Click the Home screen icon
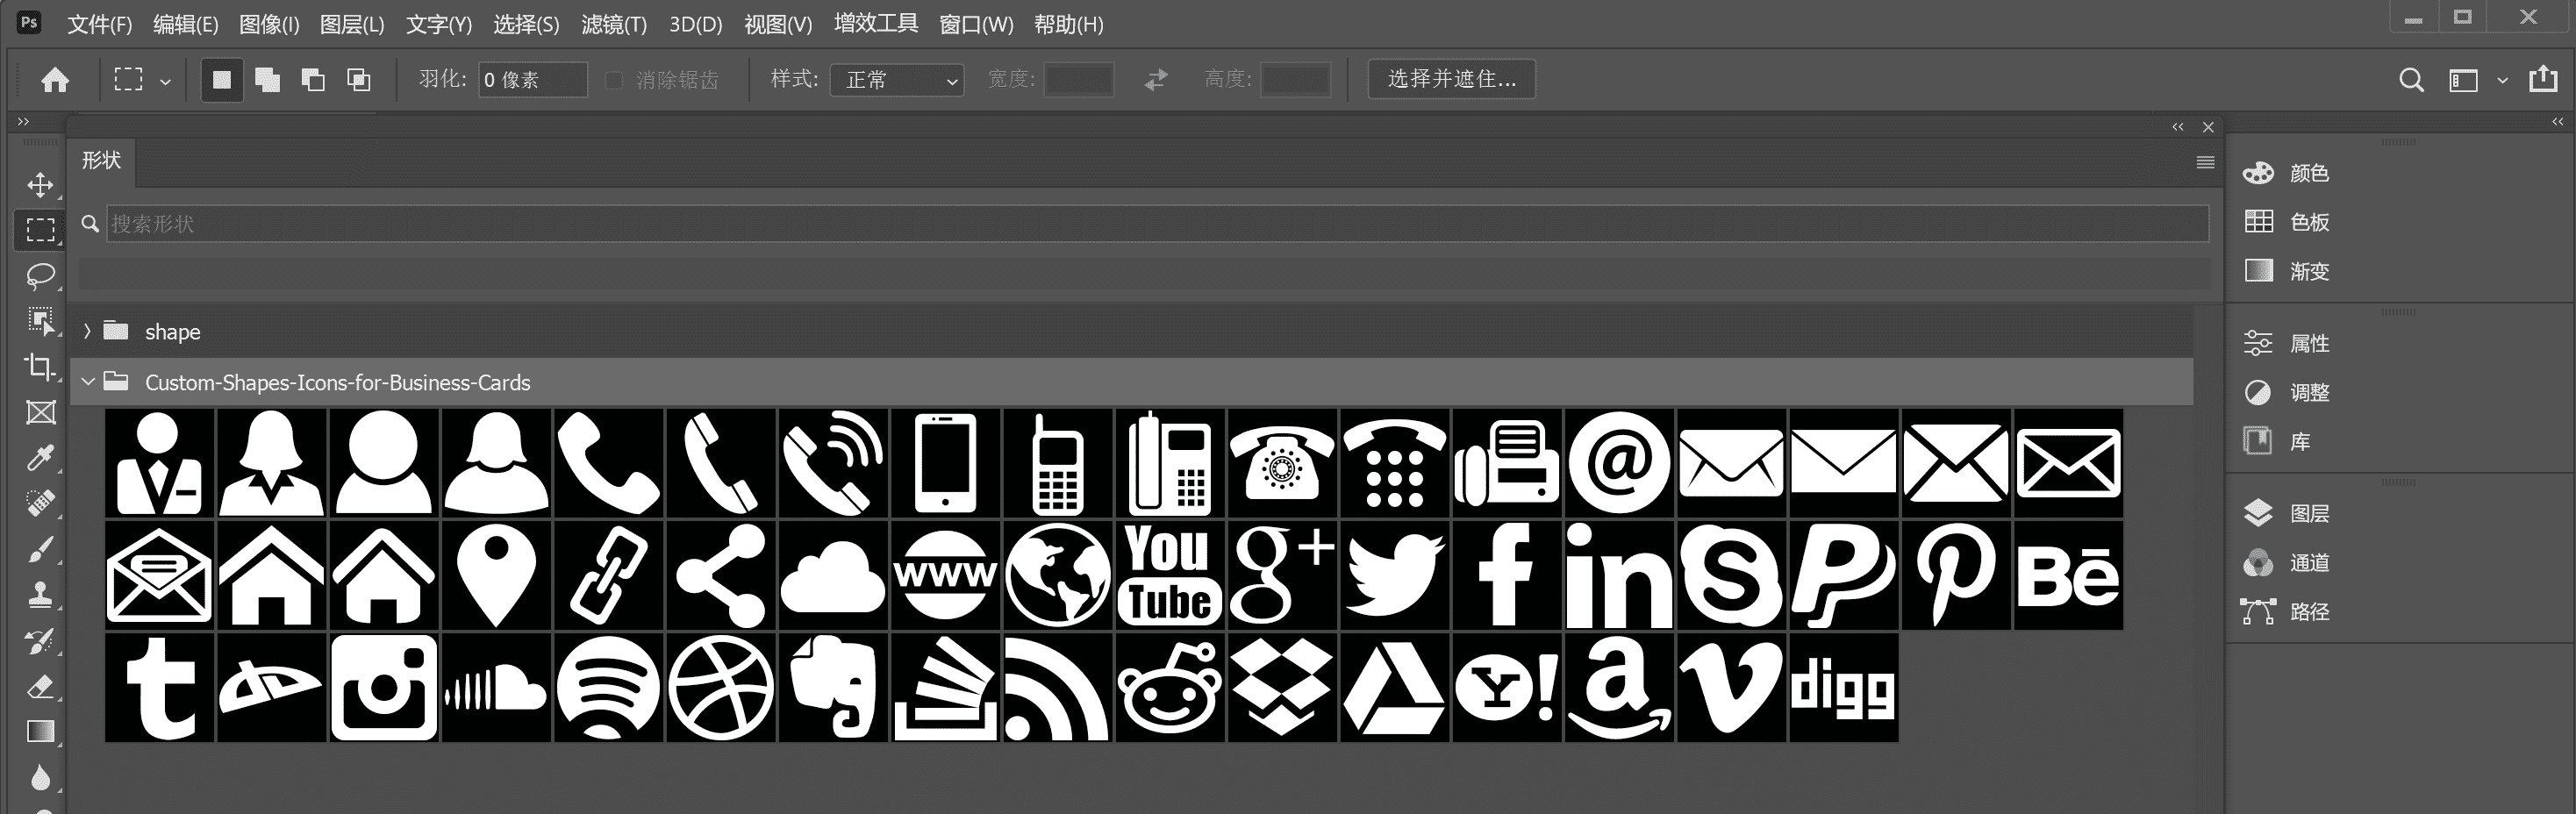The height and width of the screenshot is (814, 2576). click(55, 80)
